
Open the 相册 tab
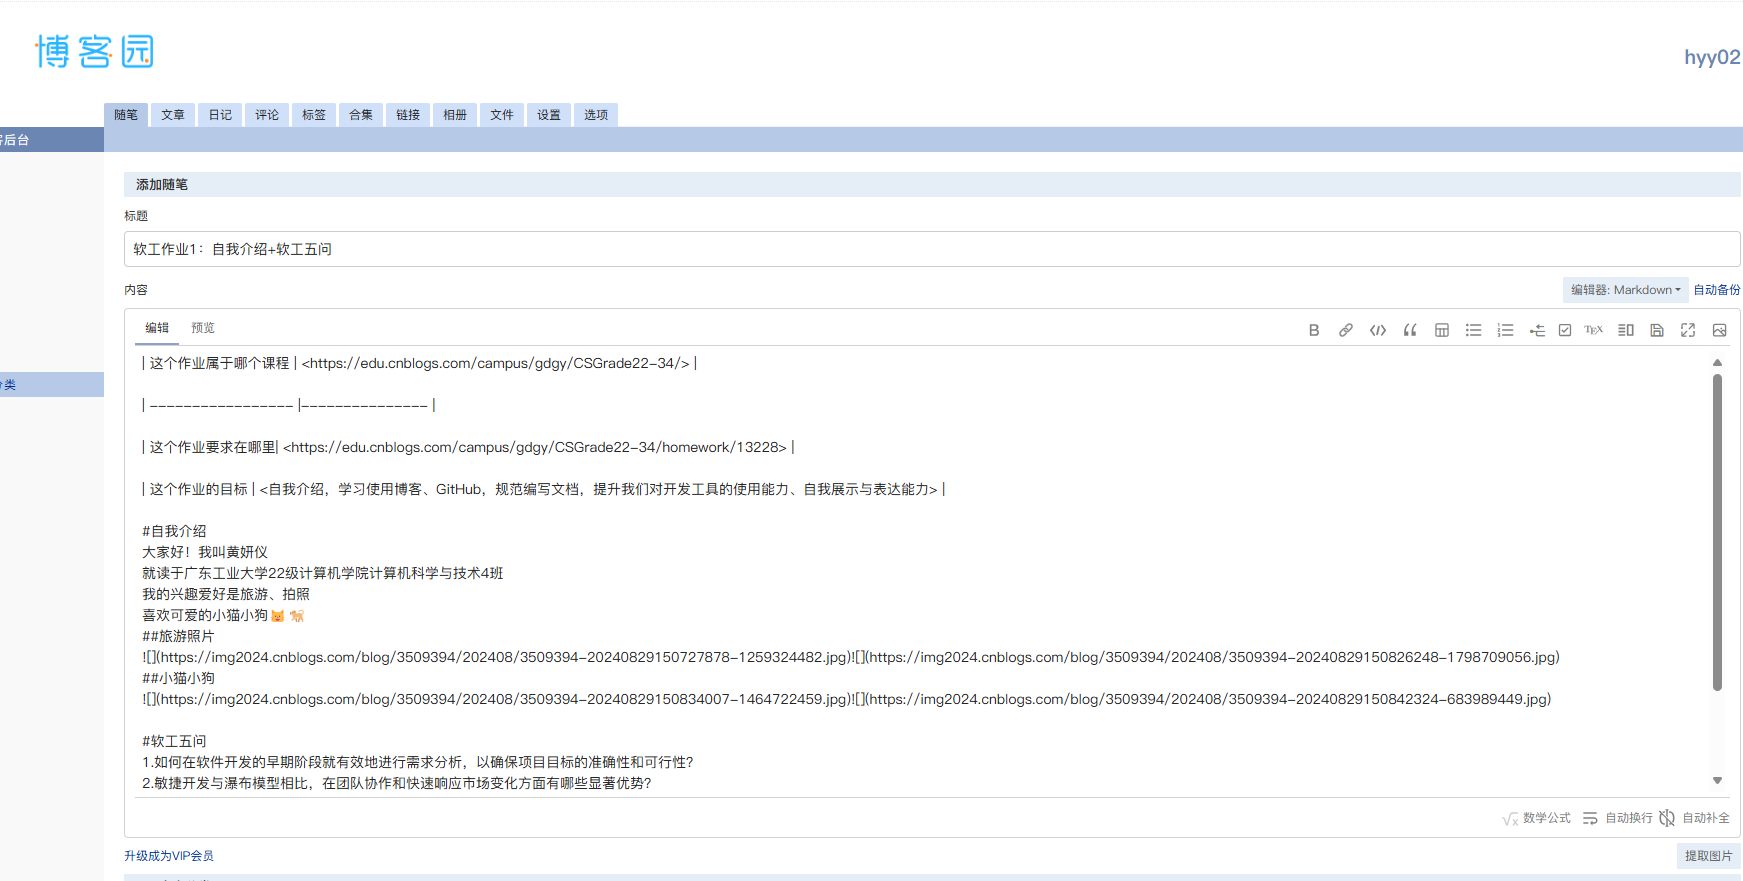click(x=455, y=115)
